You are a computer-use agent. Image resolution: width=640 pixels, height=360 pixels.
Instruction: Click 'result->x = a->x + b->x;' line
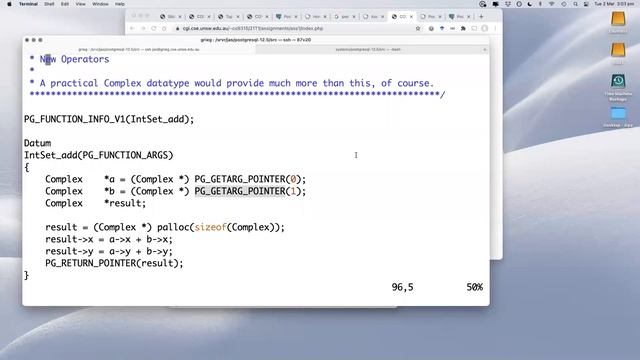pyautogui.click(x=109, y=239)
